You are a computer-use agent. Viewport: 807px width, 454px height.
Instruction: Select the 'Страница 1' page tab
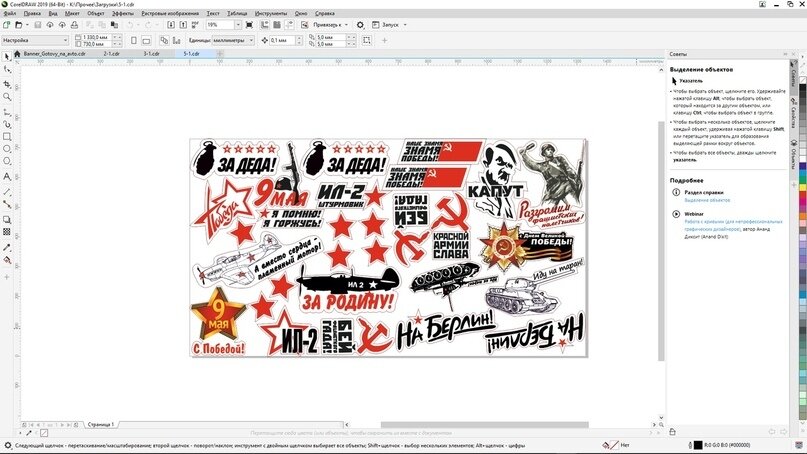click(x=101, y=425)
